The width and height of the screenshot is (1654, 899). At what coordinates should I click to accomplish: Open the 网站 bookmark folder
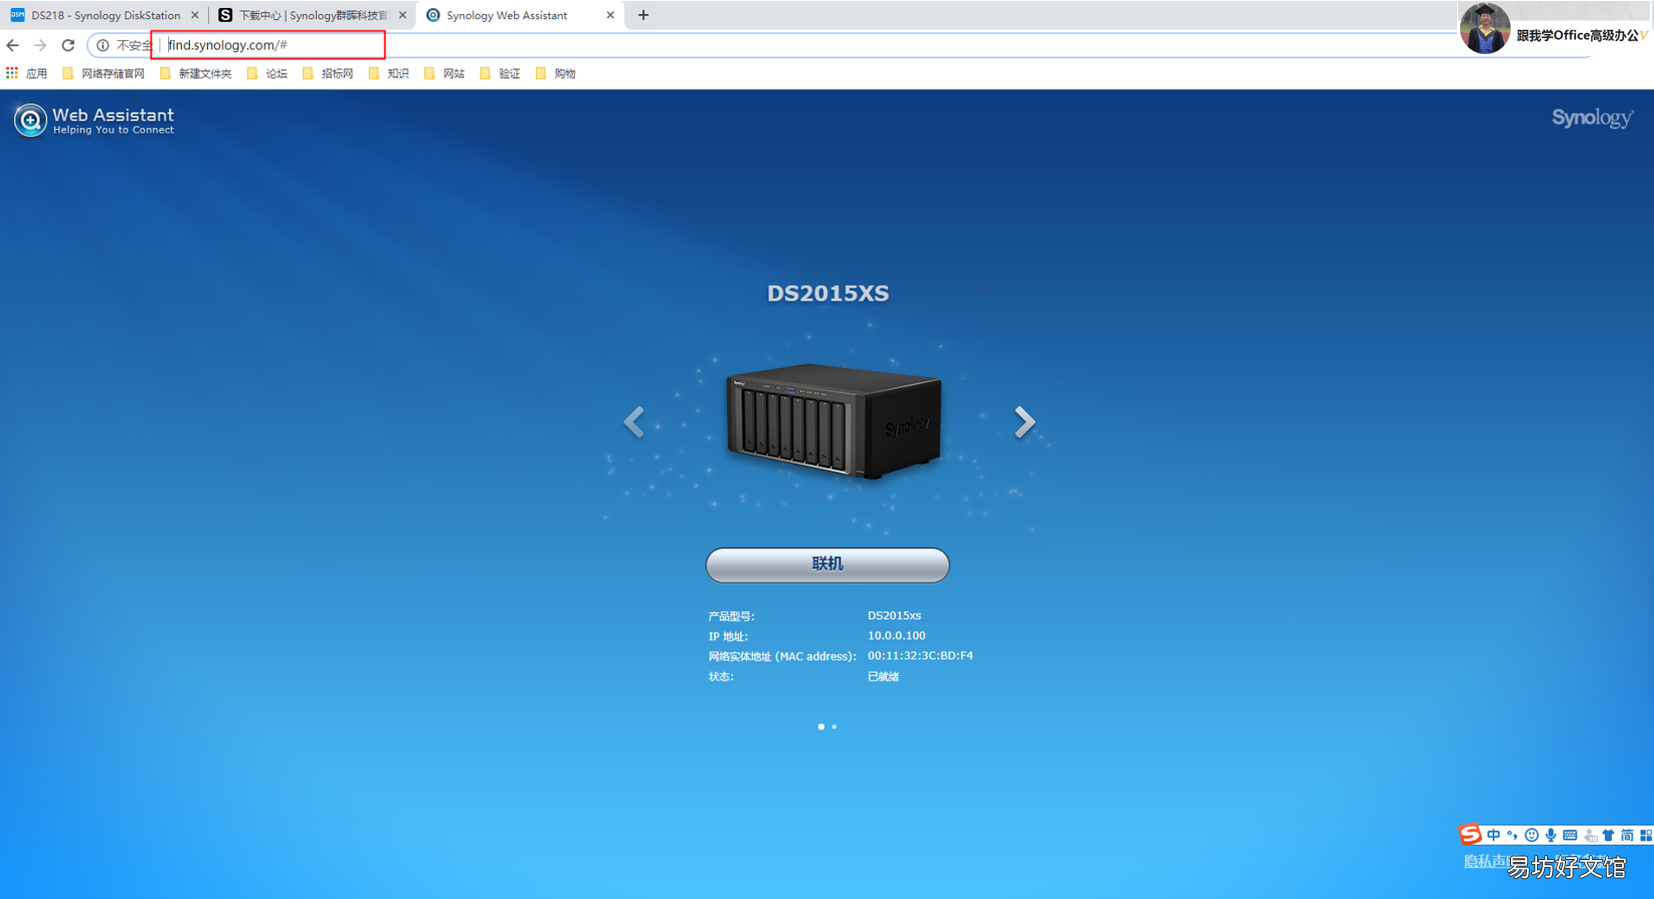pyautogui.click(x=444, y=73)
